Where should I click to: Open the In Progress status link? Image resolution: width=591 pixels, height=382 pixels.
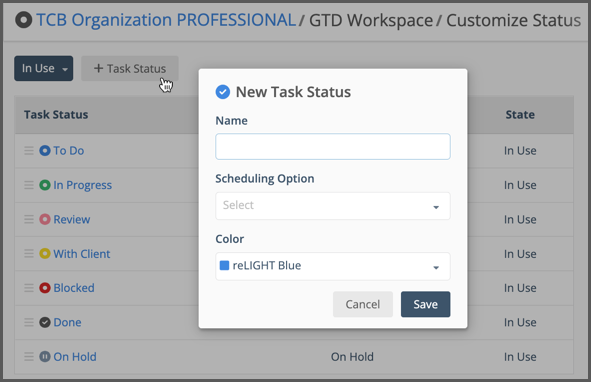point(83,185)
